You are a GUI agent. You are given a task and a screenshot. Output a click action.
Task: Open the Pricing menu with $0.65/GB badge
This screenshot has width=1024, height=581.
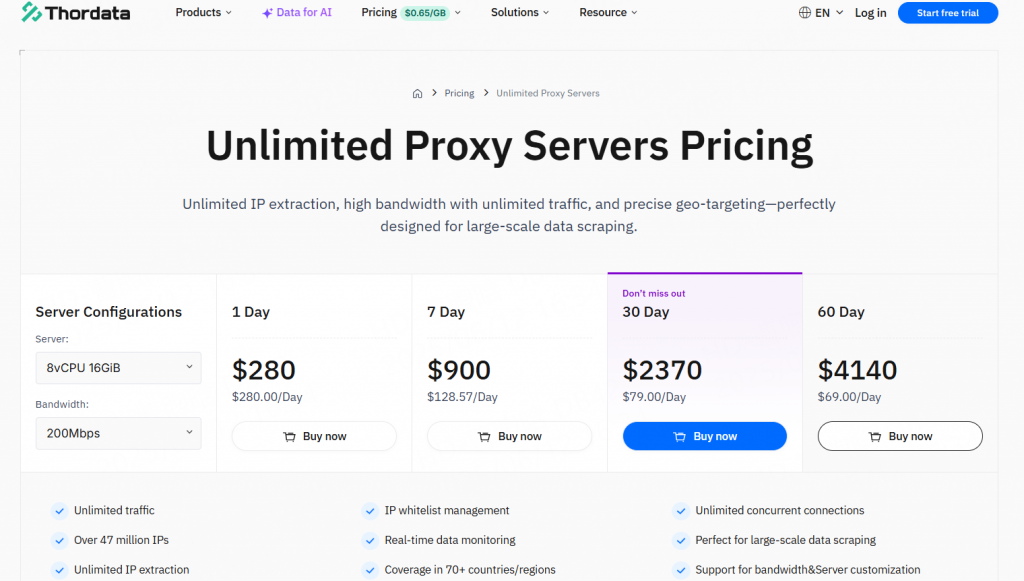(x=411, y=12)
